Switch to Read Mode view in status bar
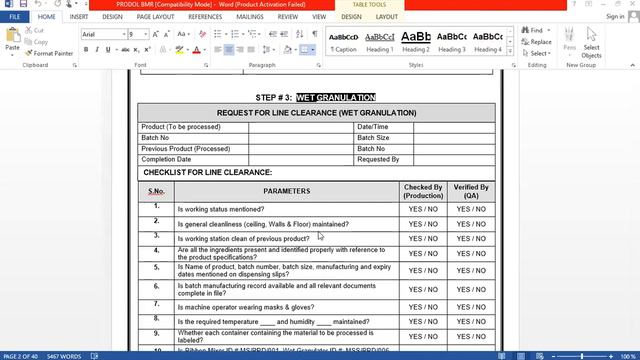This screenshot has width=640, height=360. [502, 356]
